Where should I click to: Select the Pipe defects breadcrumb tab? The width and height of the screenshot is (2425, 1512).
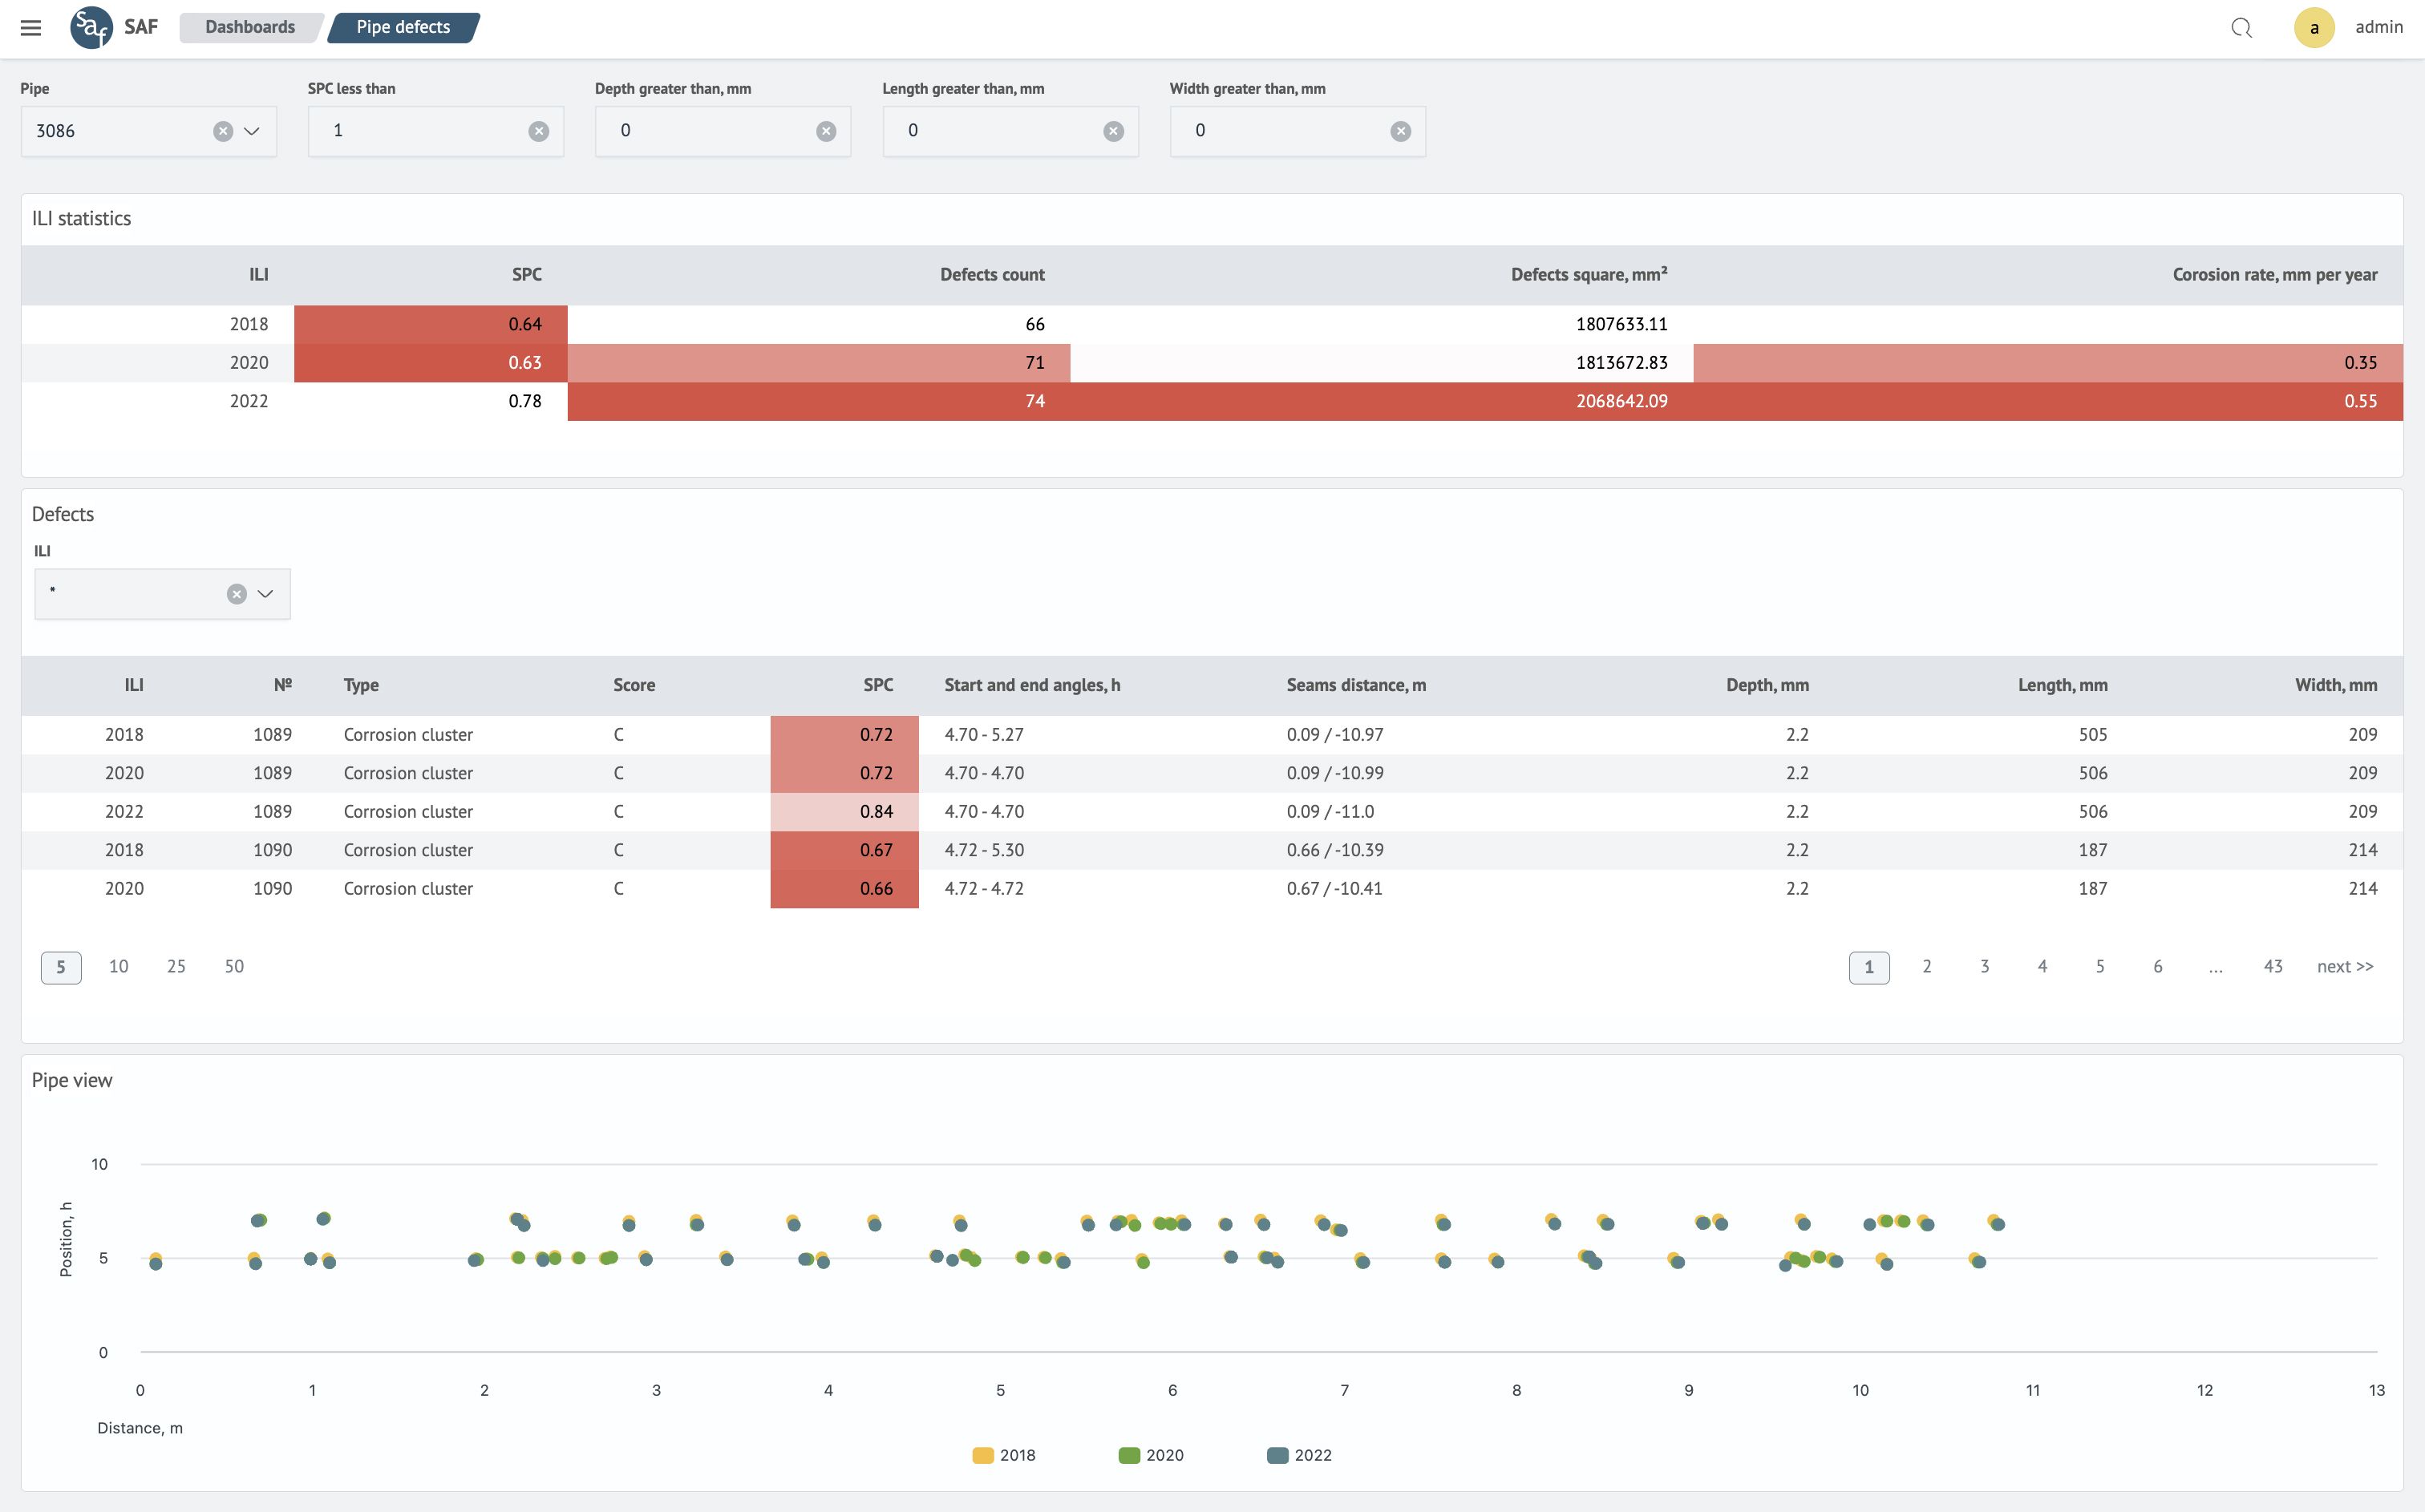coord(403,27)
